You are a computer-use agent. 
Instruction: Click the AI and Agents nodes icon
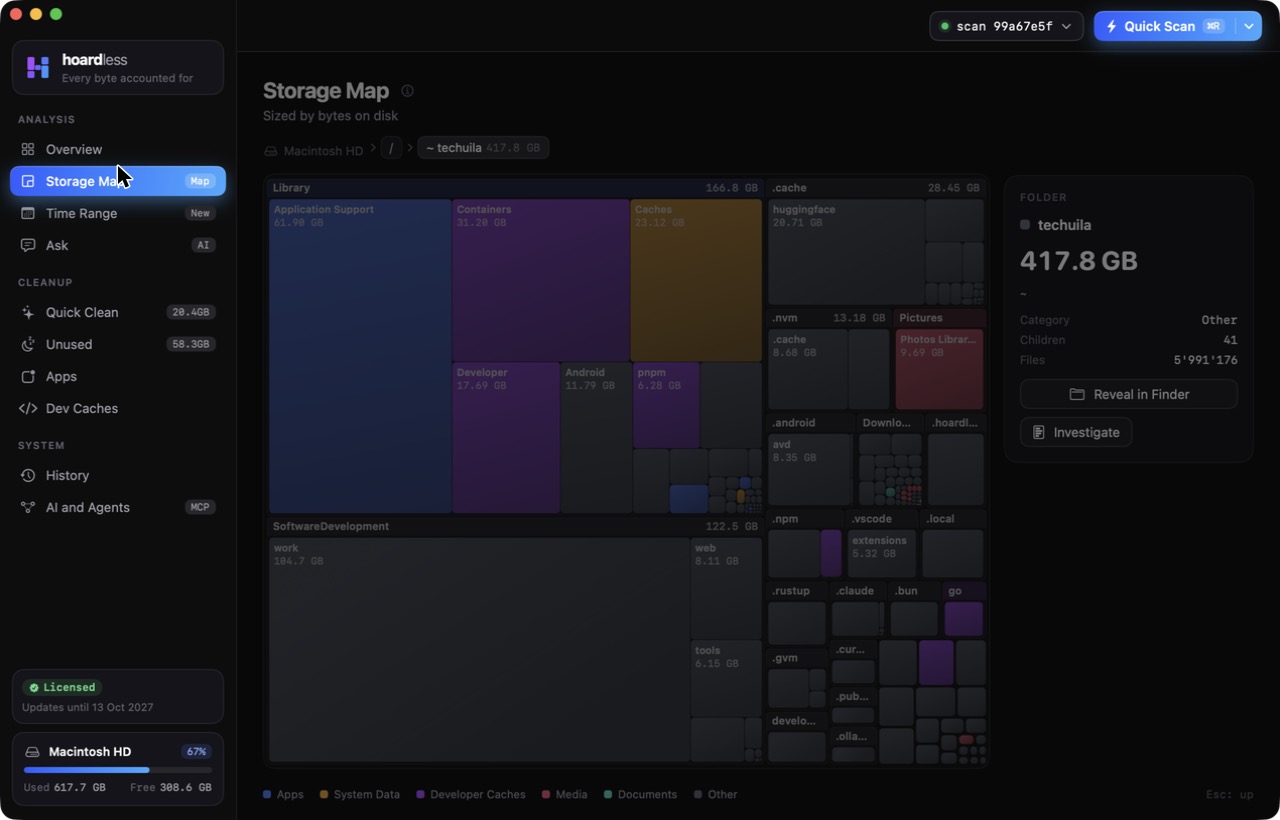[x=28, y=507]
